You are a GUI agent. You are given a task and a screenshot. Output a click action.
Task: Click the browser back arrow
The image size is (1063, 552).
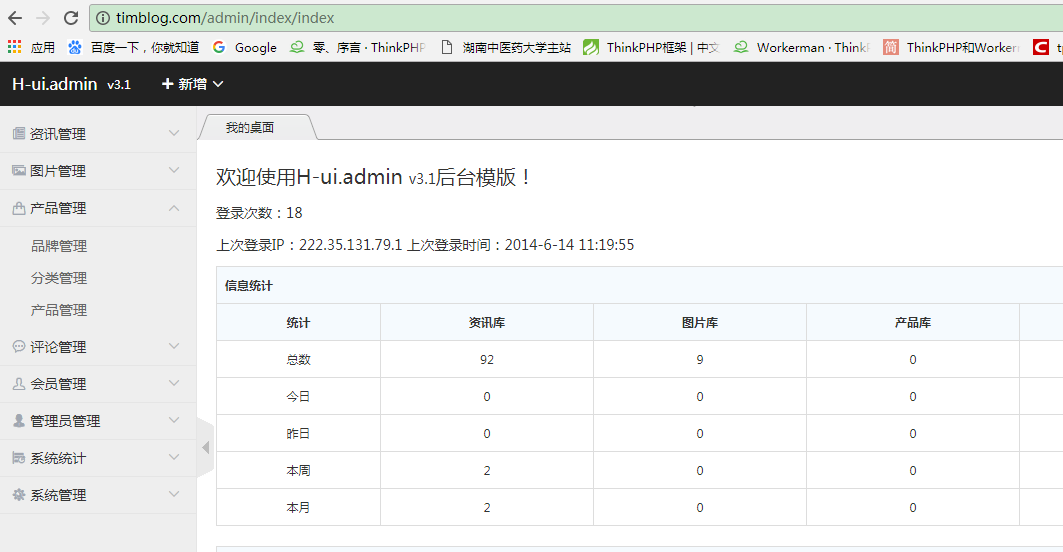15,18
